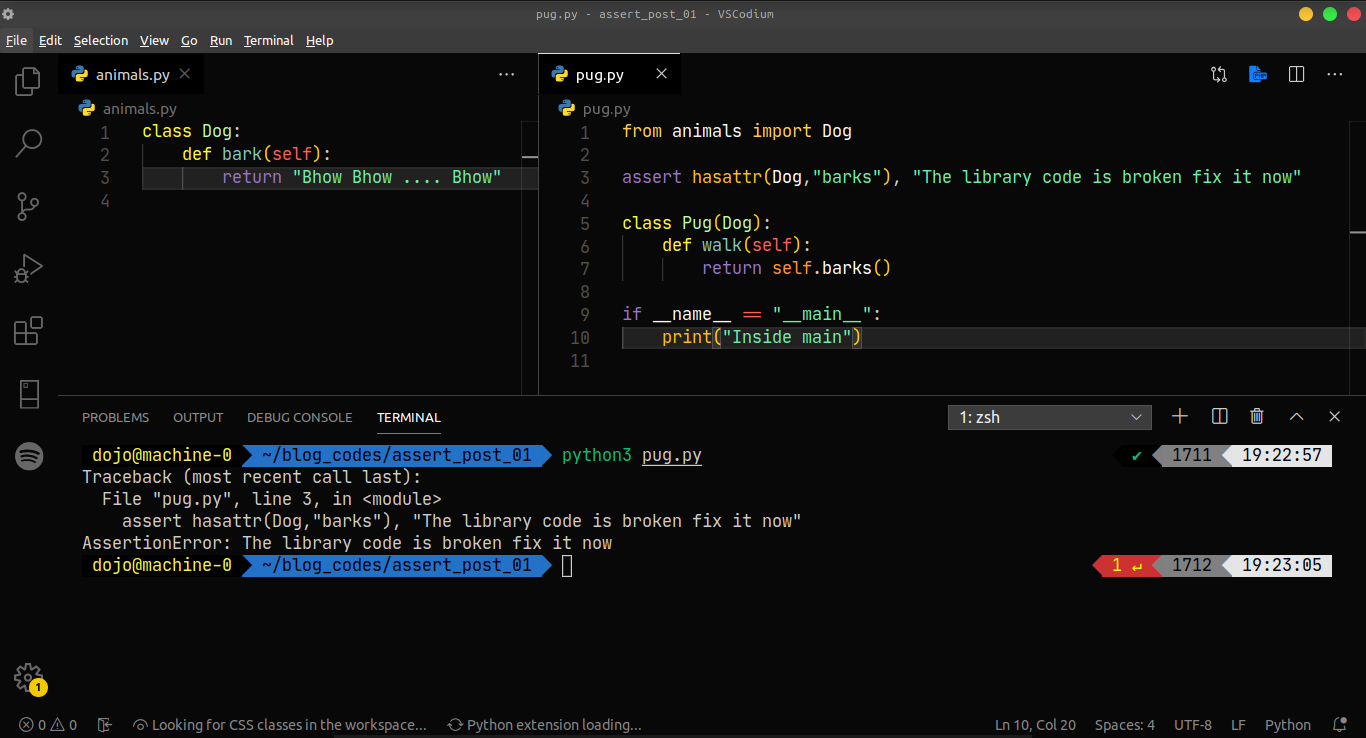Click 'File "pug.py", line 3' traceback line
This screenshot has height=738, width=1366.
click(x=271, y=499)
